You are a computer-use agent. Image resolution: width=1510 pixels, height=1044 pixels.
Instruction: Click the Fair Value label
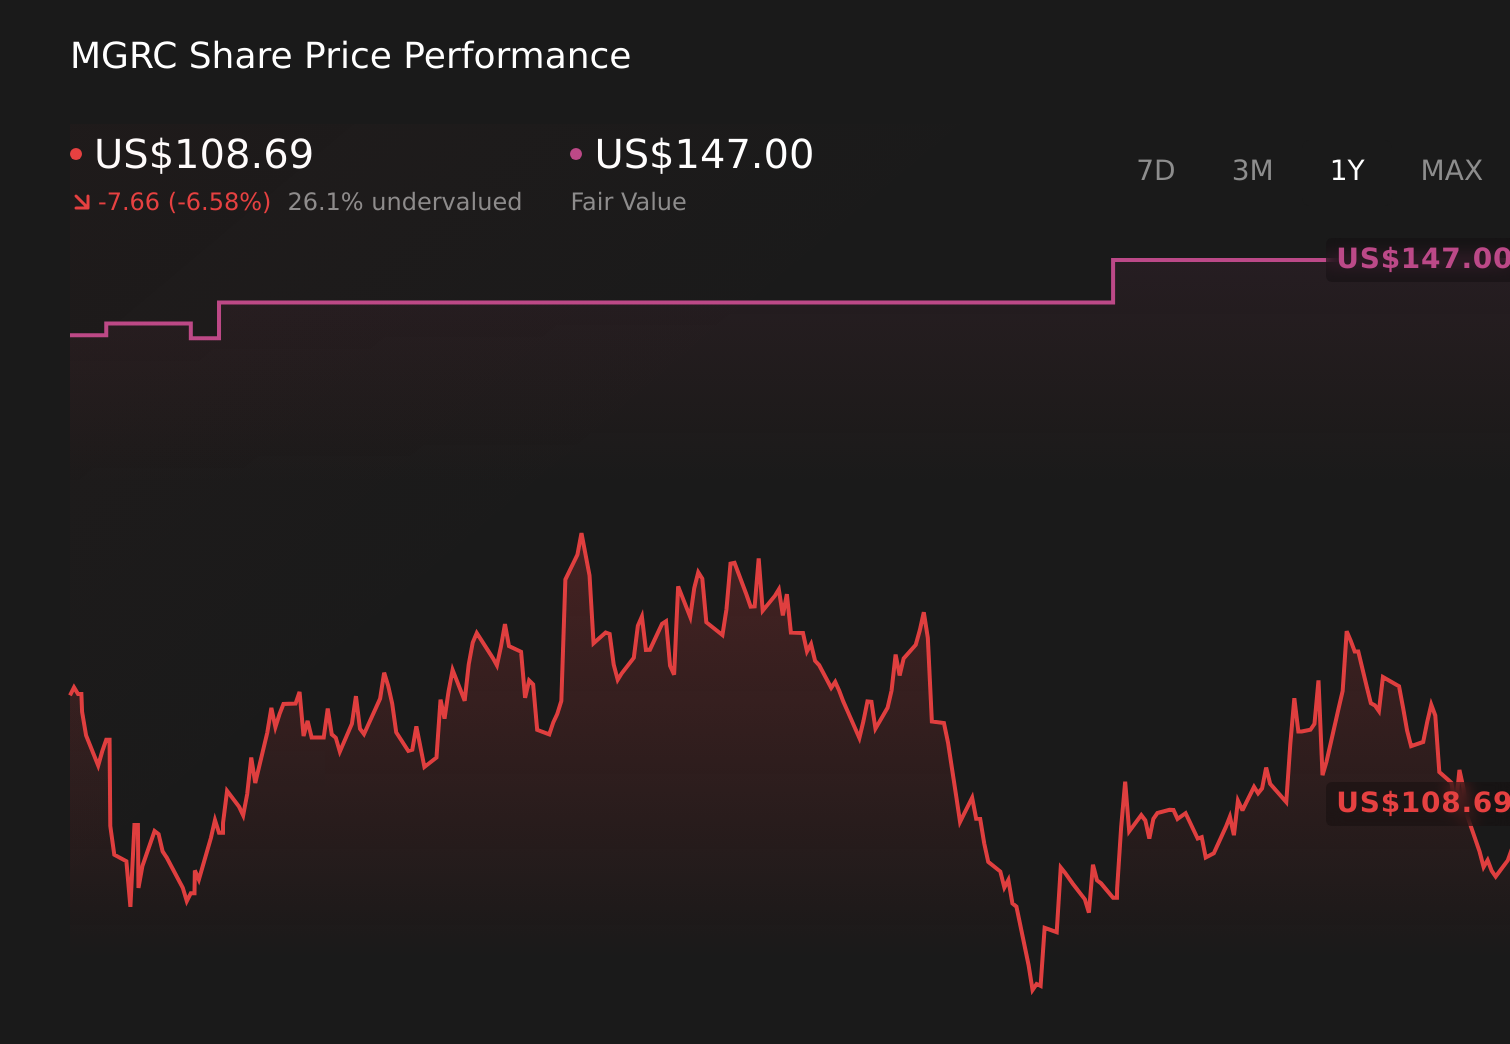(x=628, y=201)
